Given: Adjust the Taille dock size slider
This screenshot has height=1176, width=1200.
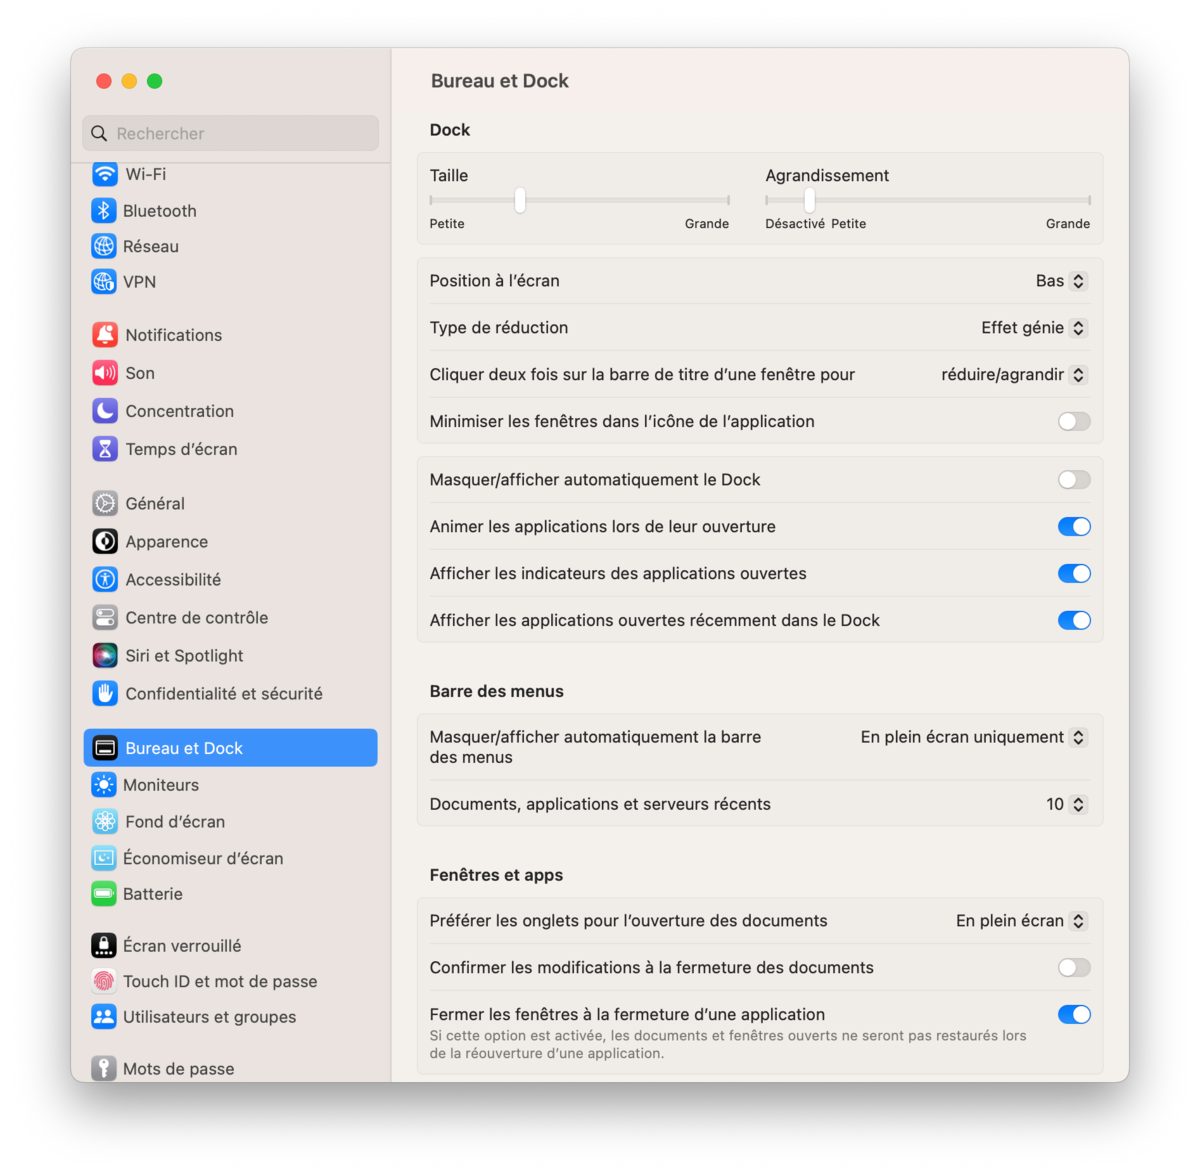Looking at the screenshot, I should point(520,201).
